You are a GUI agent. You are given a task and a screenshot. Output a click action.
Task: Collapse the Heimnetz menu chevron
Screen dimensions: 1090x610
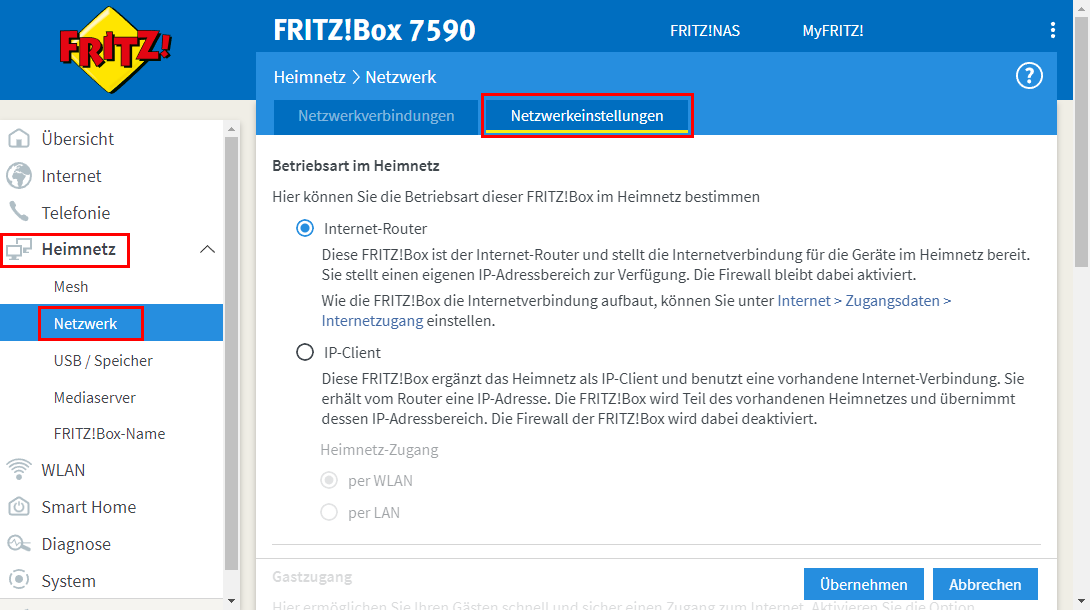coord(207,249)
